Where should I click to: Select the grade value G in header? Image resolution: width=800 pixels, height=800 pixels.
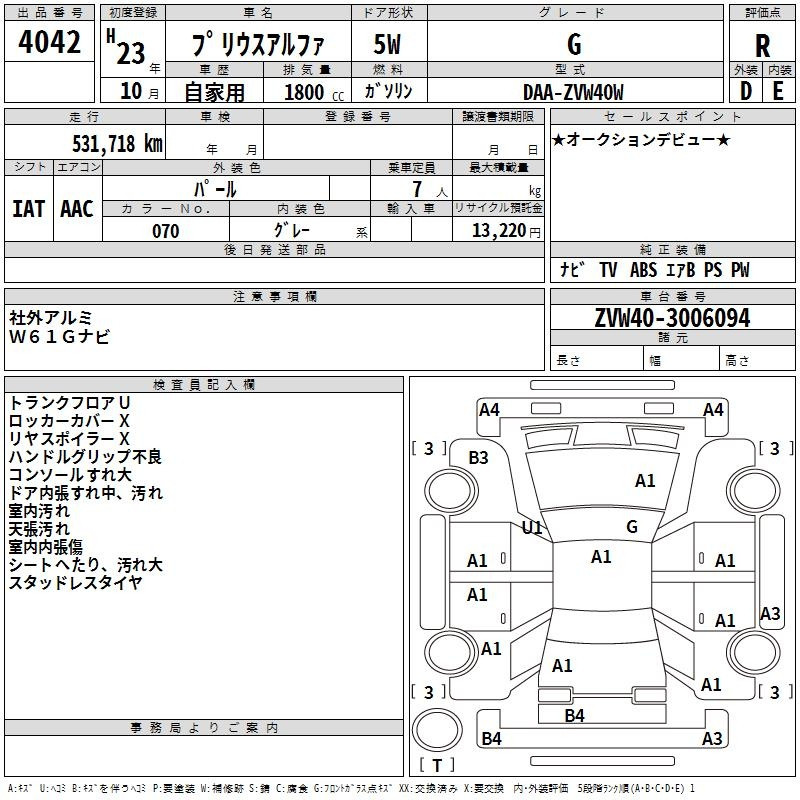574,44
